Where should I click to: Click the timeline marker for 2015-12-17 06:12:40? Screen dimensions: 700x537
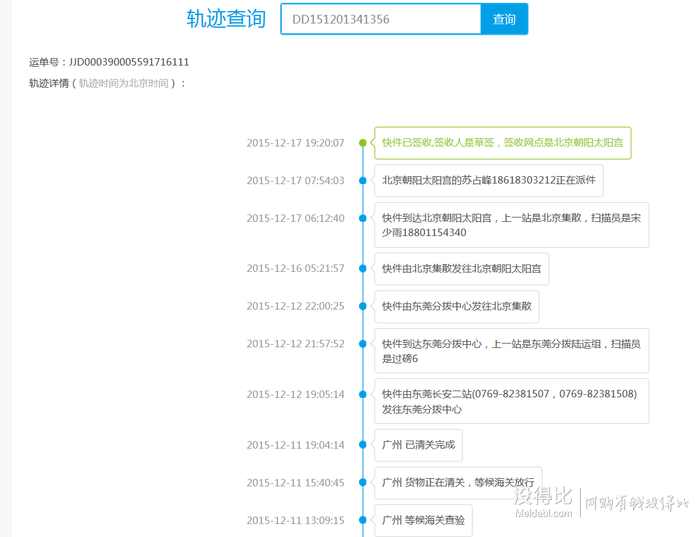click(362, 218)
